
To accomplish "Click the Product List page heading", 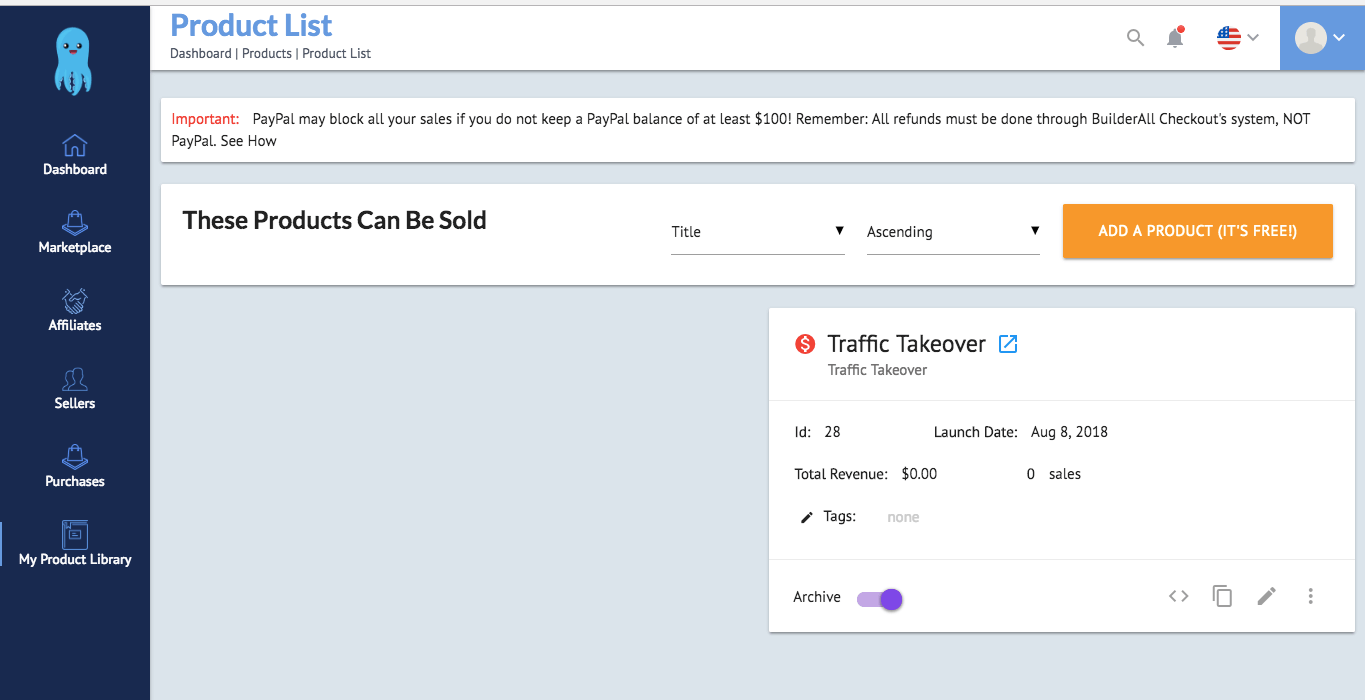I will click(x=252, y=25).
